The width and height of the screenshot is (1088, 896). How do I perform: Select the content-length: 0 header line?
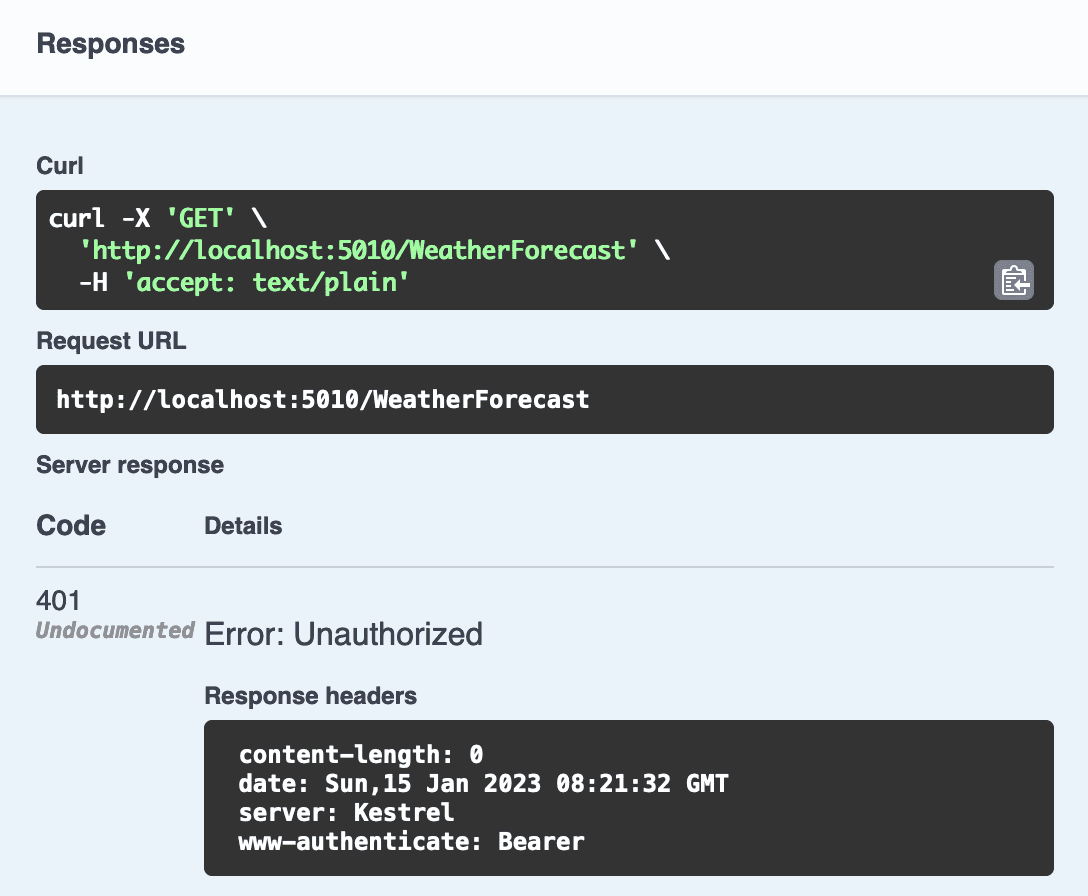(x=361, y=754)
